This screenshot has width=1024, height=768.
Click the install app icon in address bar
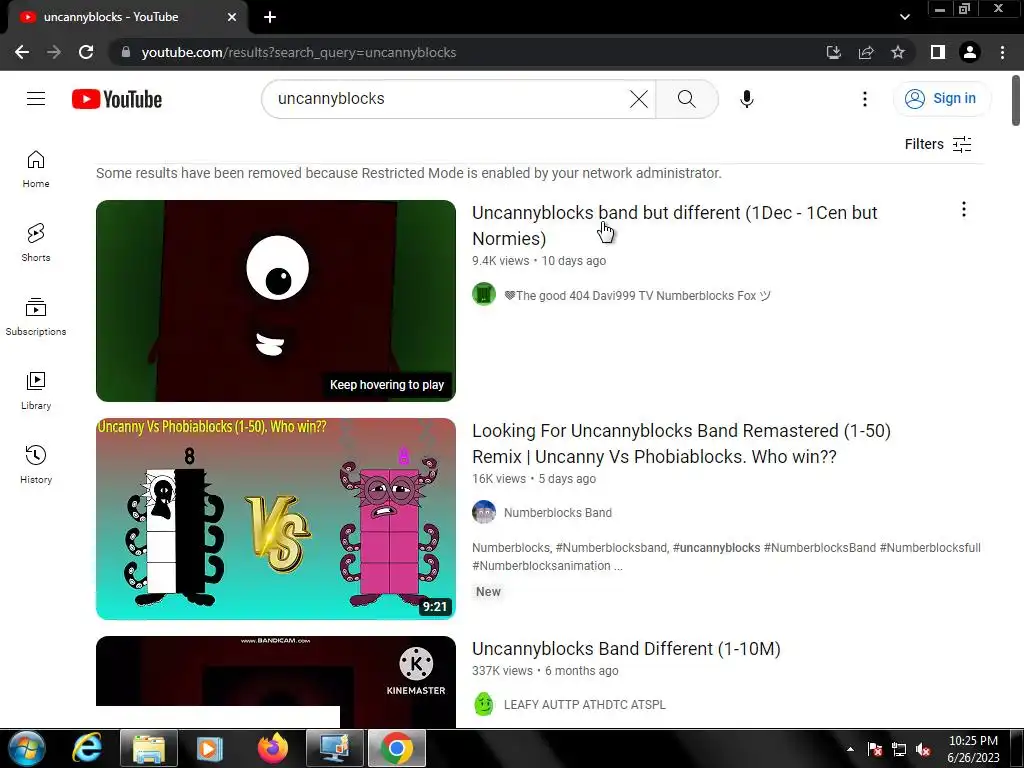pyautogui.click(x=833, y=52)
